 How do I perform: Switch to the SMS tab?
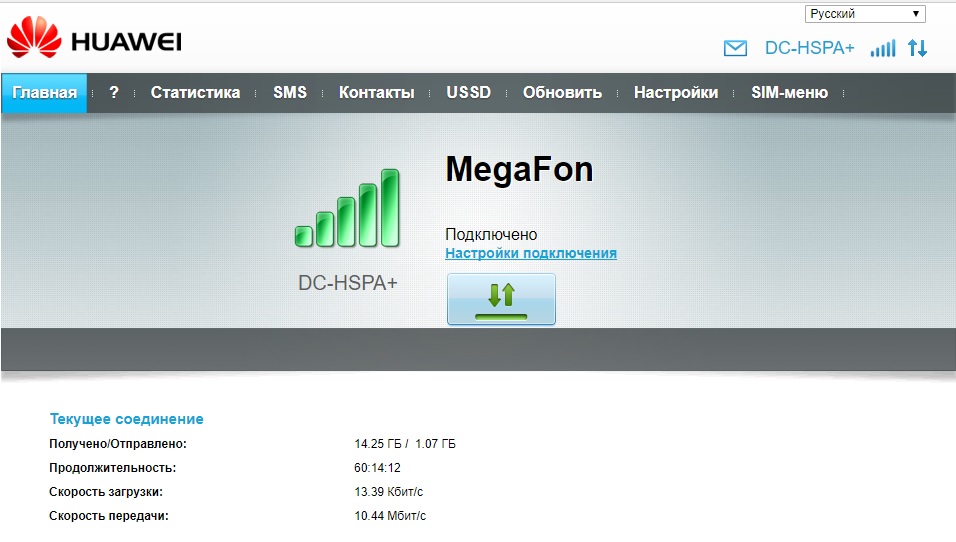[290, 93]
